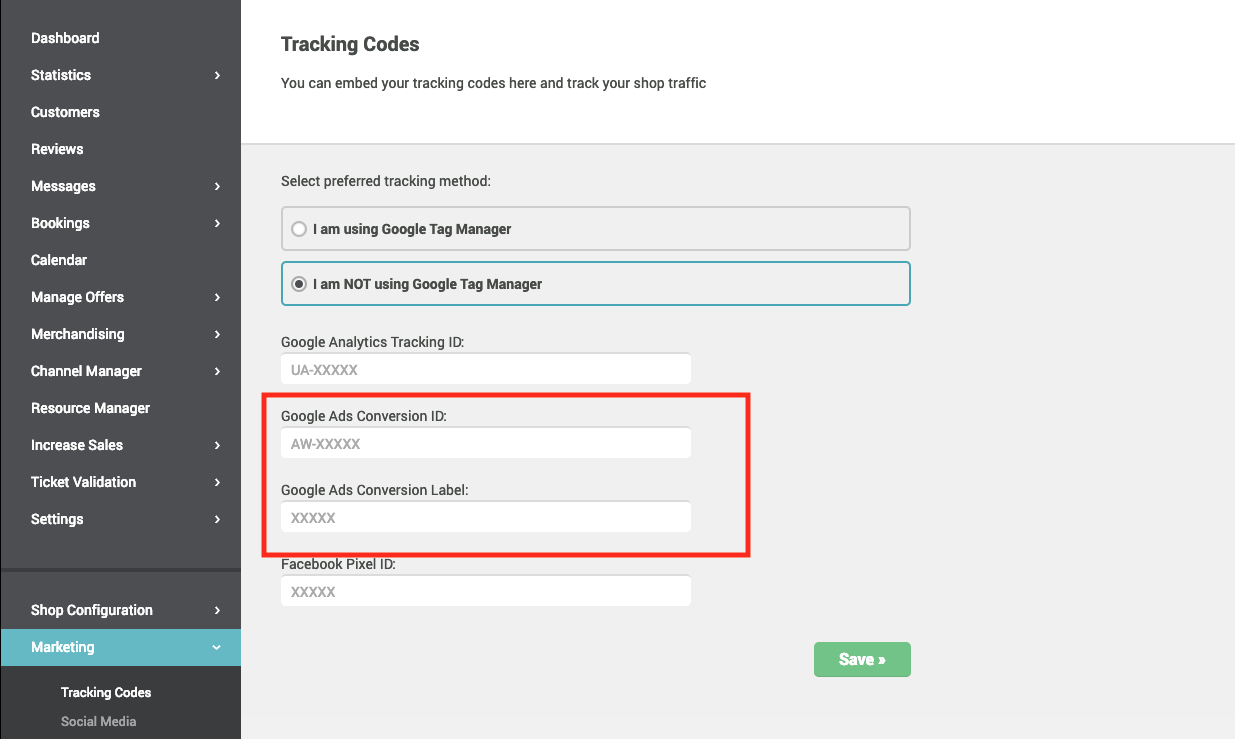Go to the Customers page
This screenshot has width=1235, height=739.
tap(65, 112)
